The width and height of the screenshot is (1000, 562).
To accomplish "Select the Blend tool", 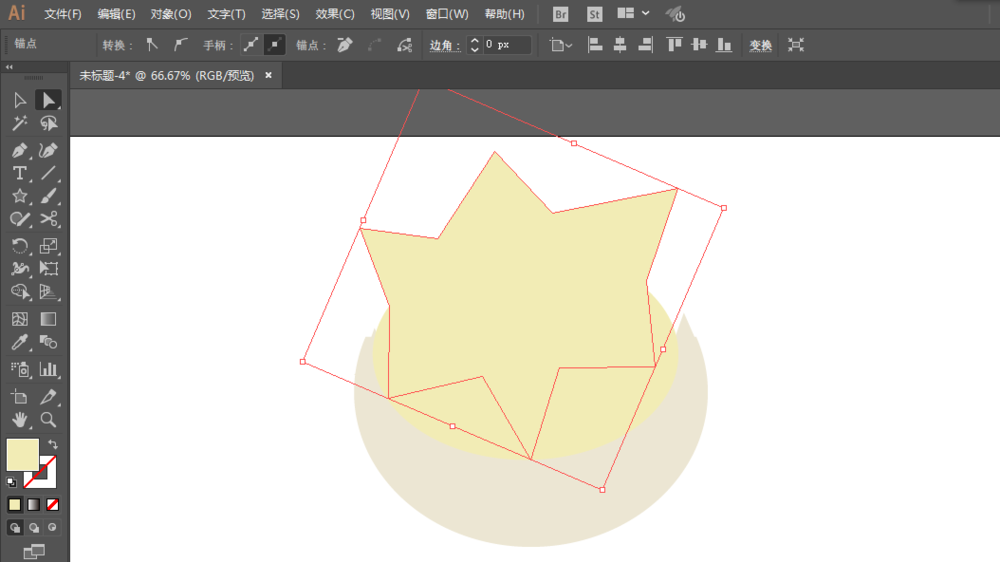I will click(x=48, y=342).
